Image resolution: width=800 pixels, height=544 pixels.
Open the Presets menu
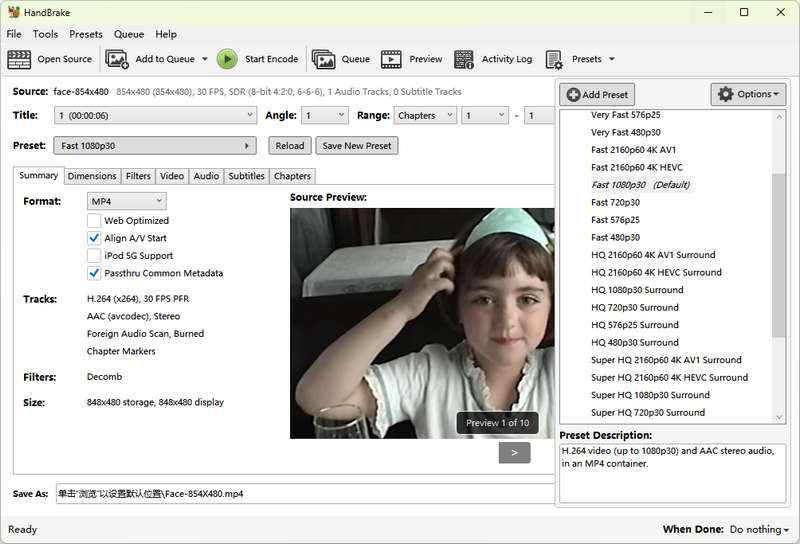(x=86, y=34)
